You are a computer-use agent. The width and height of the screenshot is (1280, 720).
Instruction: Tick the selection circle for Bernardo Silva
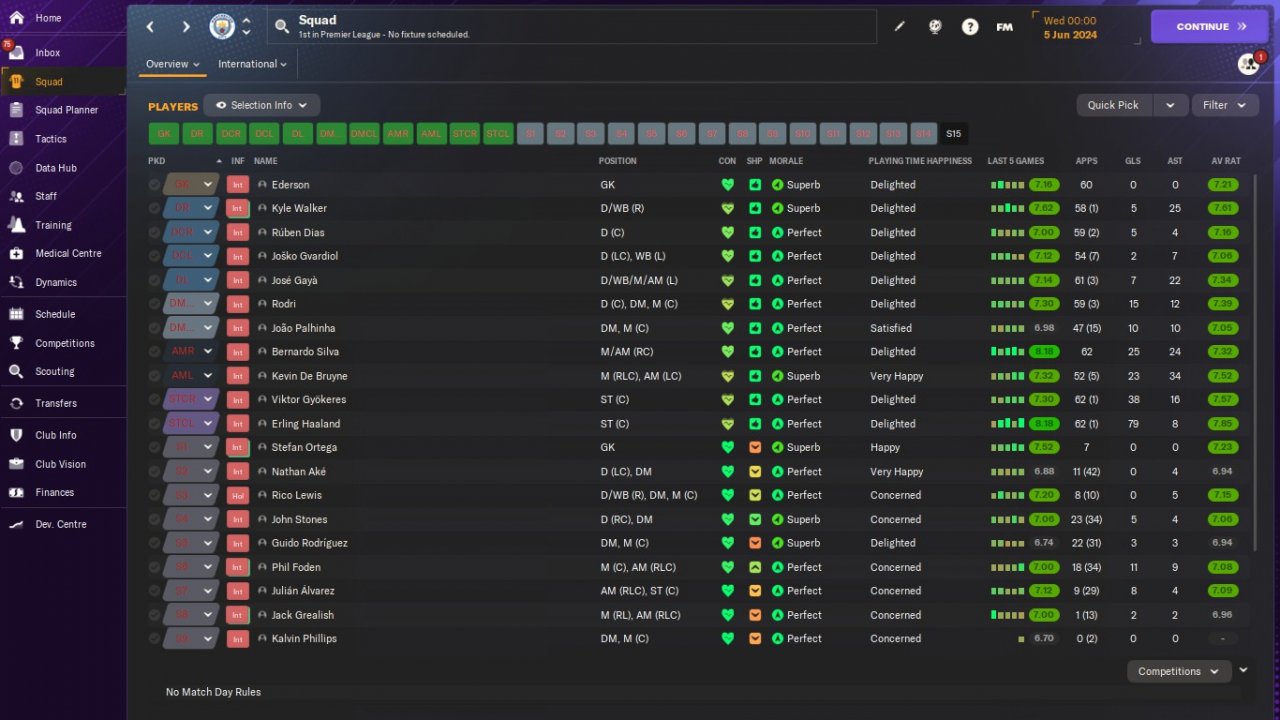(x=154, y=352)
